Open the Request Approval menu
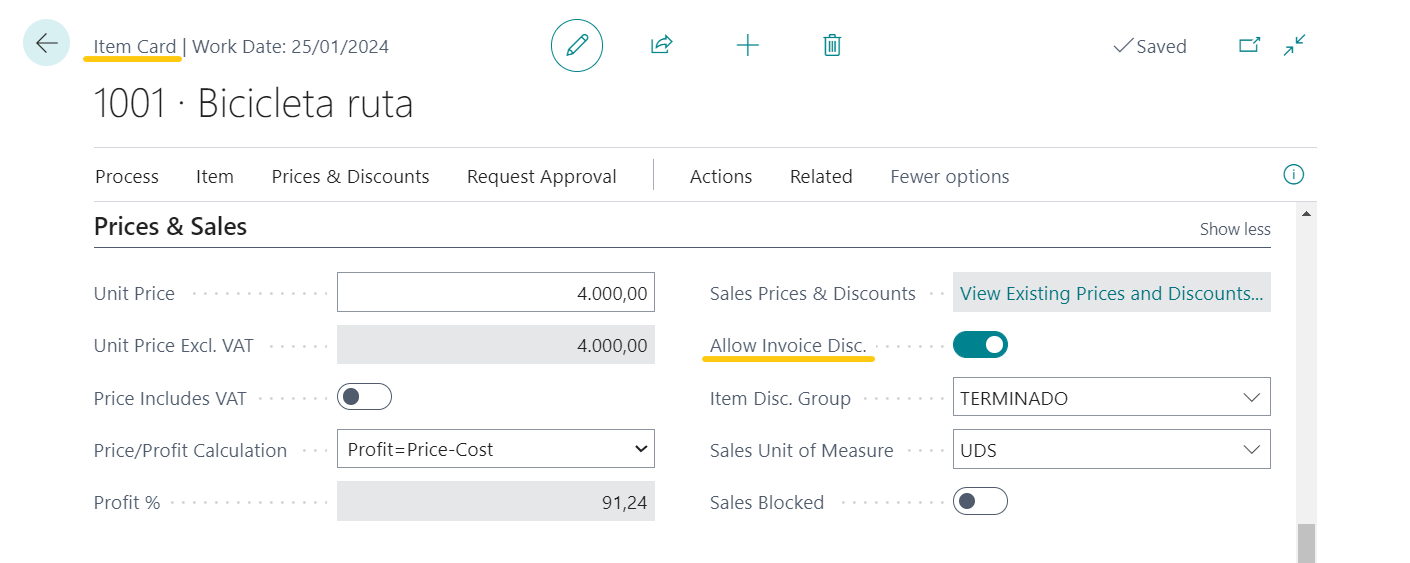 tap(542, 176)
